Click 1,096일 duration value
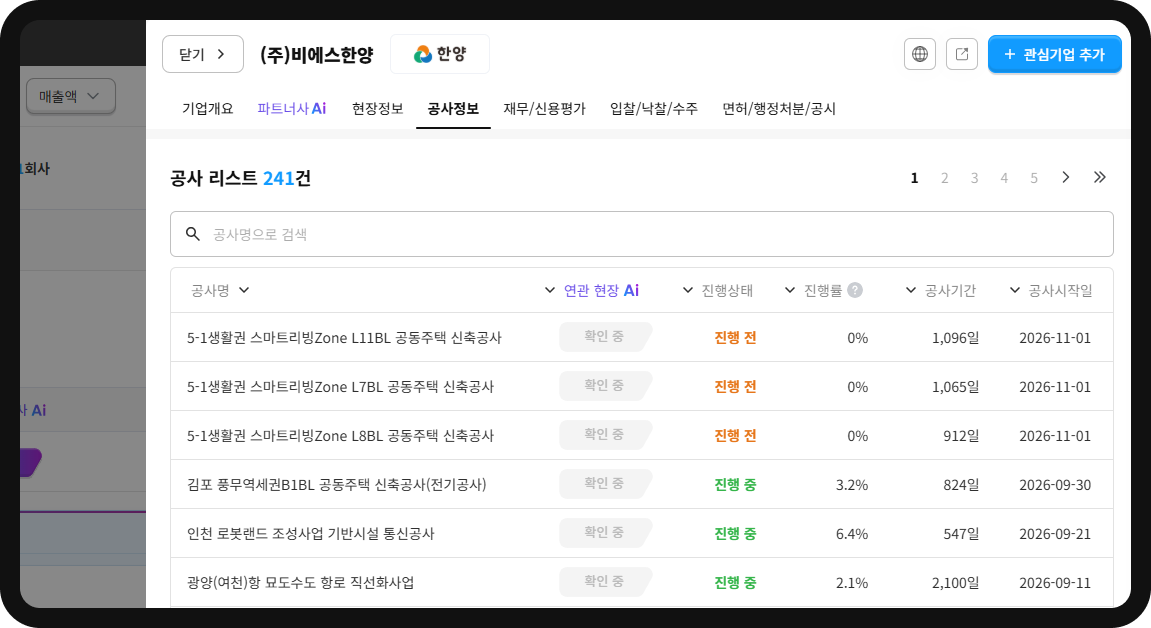Viewport: 1151px width, 628px height. point(955,338)
